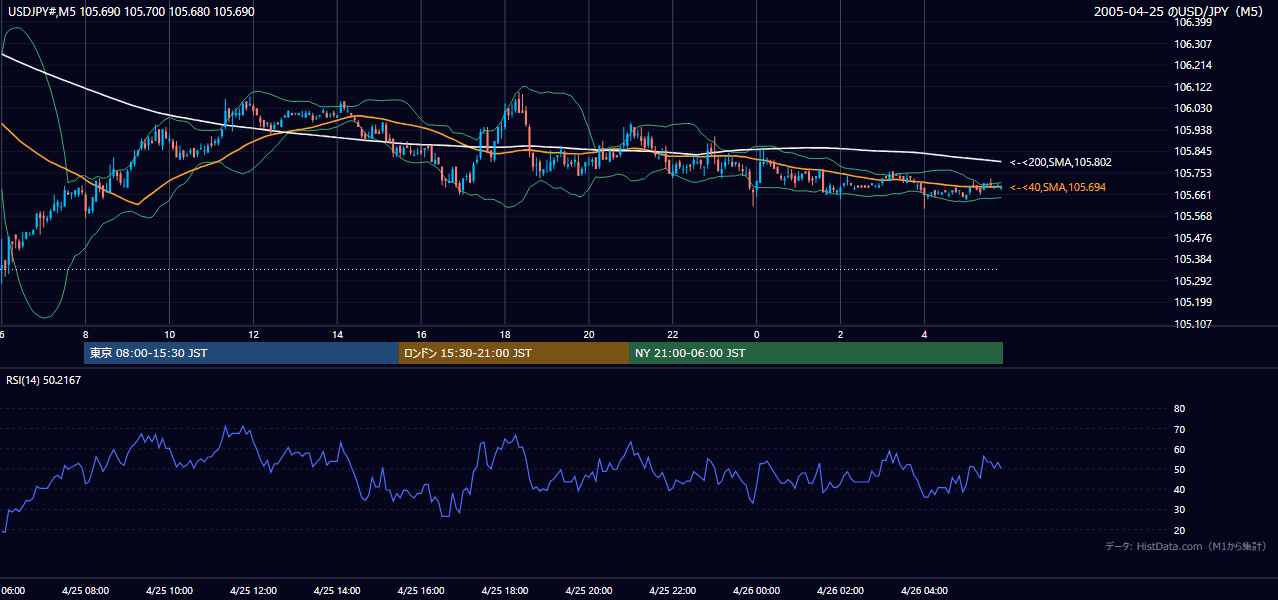Click the 4/25 10:00 time axis label
Image resolution: width=1278 pixels, height=600 pixels.
click(x=169, y=590)
